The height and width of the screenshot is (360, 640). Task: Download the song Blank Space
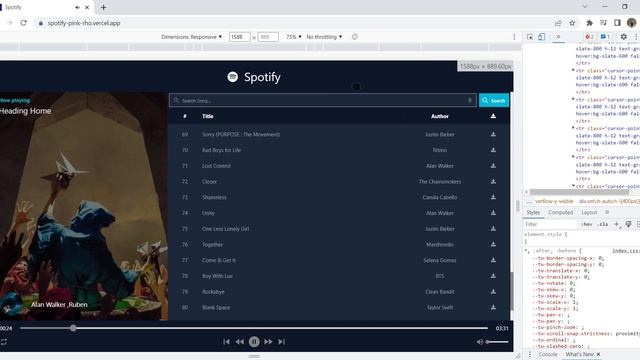point(493,307)
